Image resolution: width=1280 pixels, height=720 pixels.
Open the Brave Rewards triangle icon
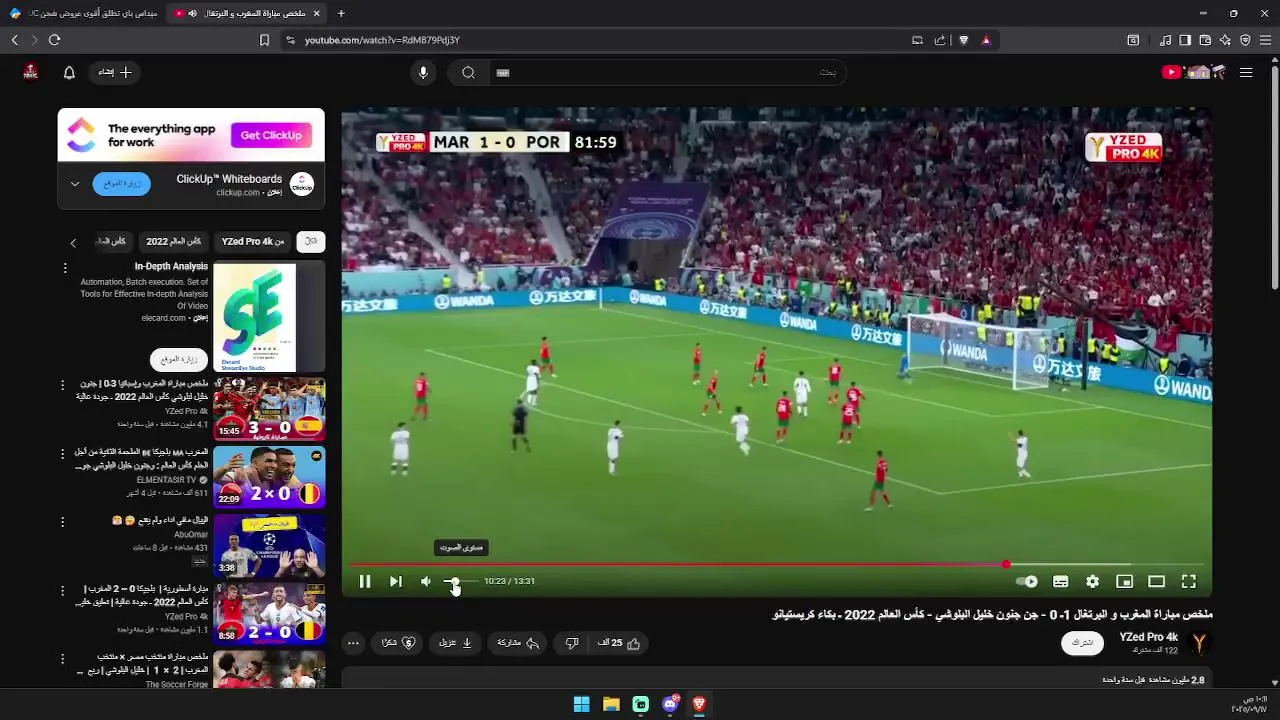[x=986, y=40]
